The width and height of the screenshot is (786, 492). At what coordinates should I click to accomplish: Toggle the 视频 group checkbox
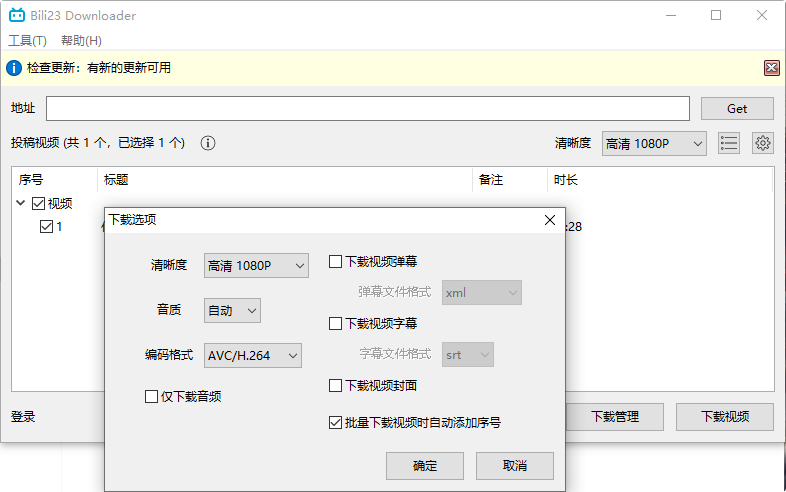pyautogui.click(x=39, y=203)
